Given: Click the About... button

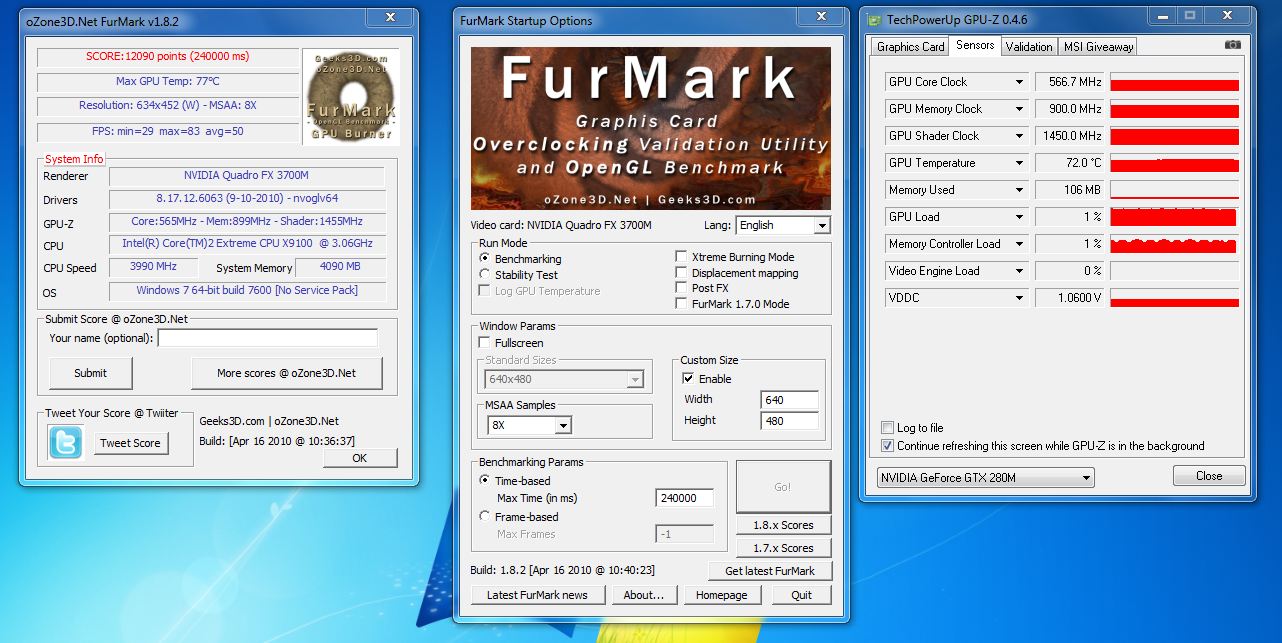Looking at the screenshot, I should pyautogui.click(x=643, y=595).
